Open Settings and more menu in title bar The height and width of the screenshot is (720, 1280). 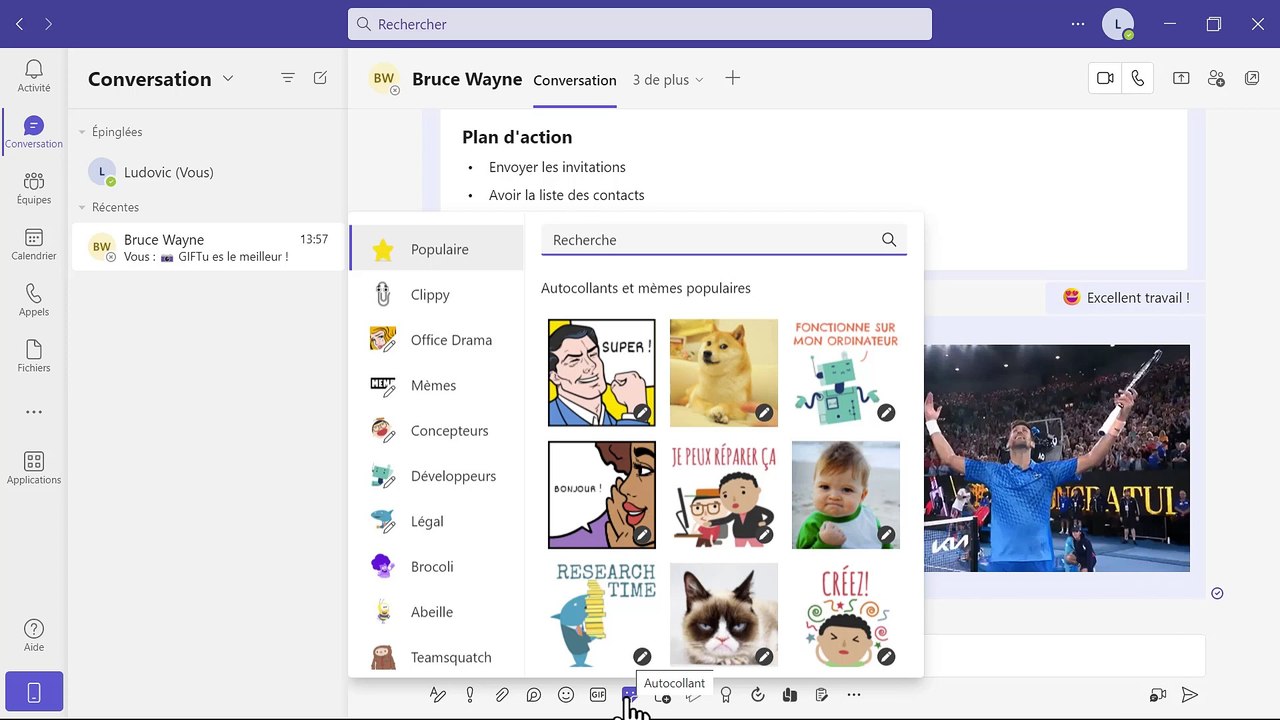point(1077,24)
